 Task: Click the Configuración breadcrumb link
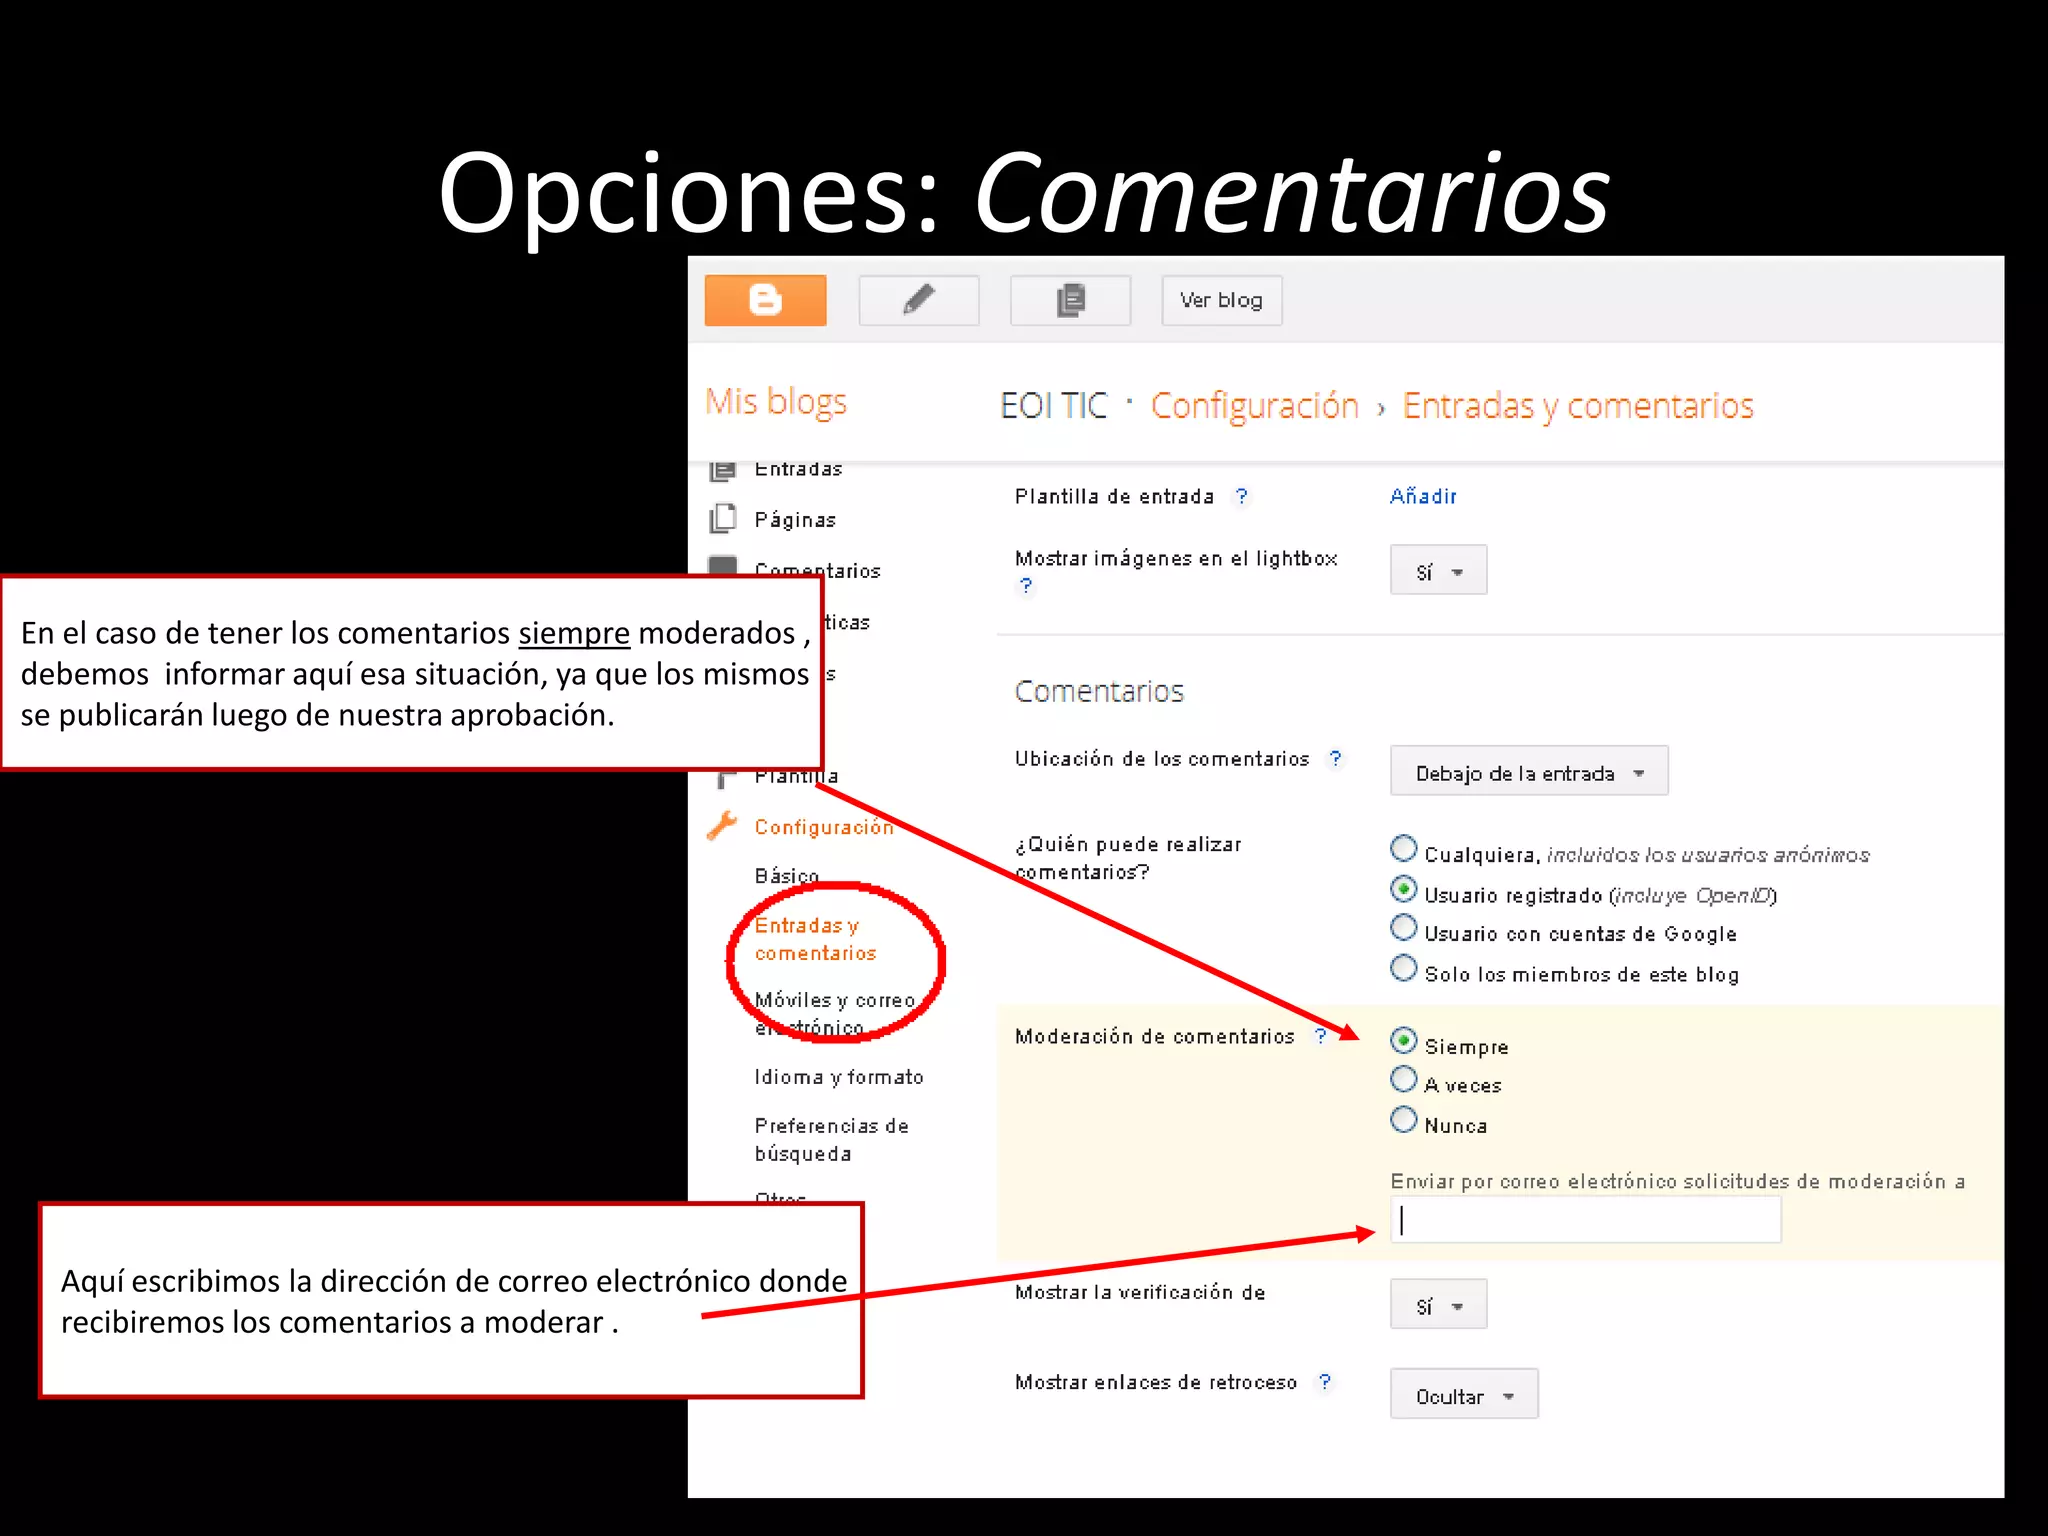tap(1254, 406)
